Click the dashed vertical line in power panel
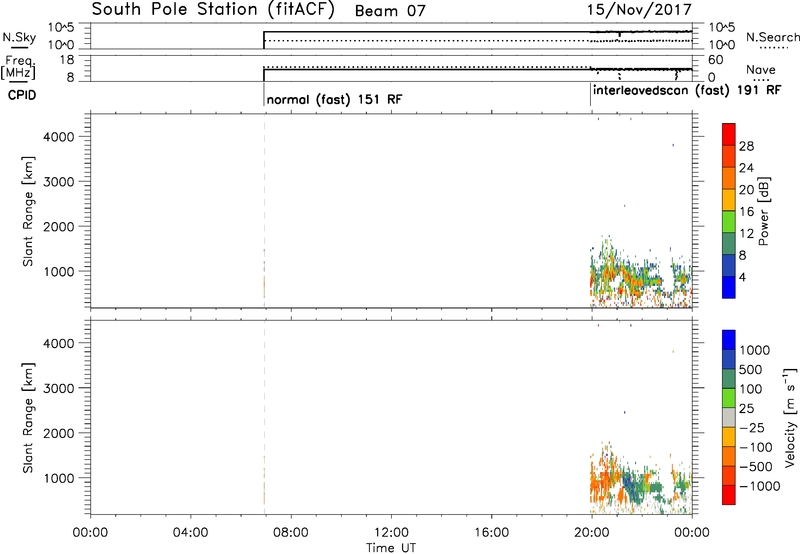The image size is (800, 554). [264, 210]
